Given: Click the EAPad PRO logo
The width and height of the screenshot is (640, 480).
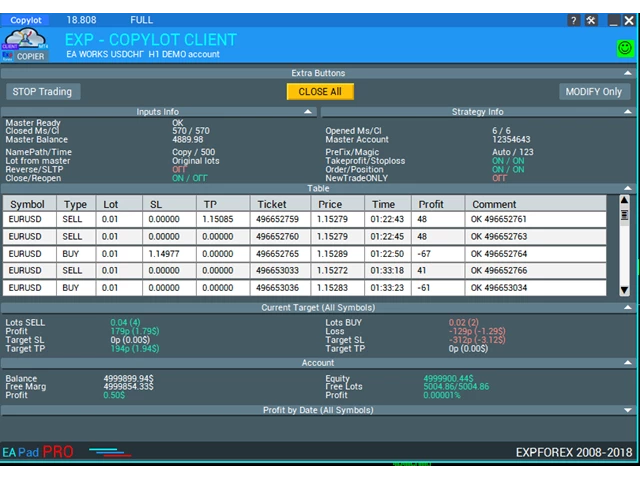Looking at the screenshot, I should [x=38, y=452].
